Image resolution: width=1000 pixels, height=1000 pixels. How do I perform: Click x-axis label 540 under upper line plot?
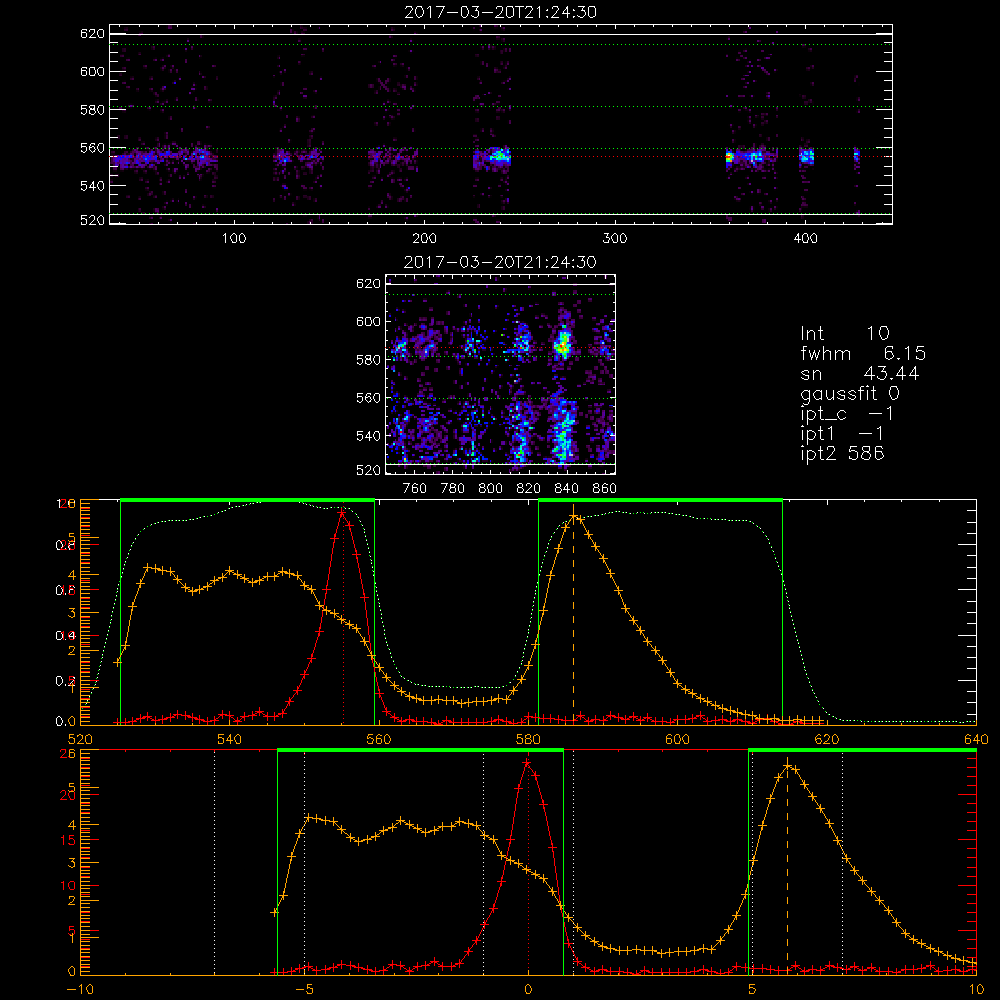click(x=230, y=739)
